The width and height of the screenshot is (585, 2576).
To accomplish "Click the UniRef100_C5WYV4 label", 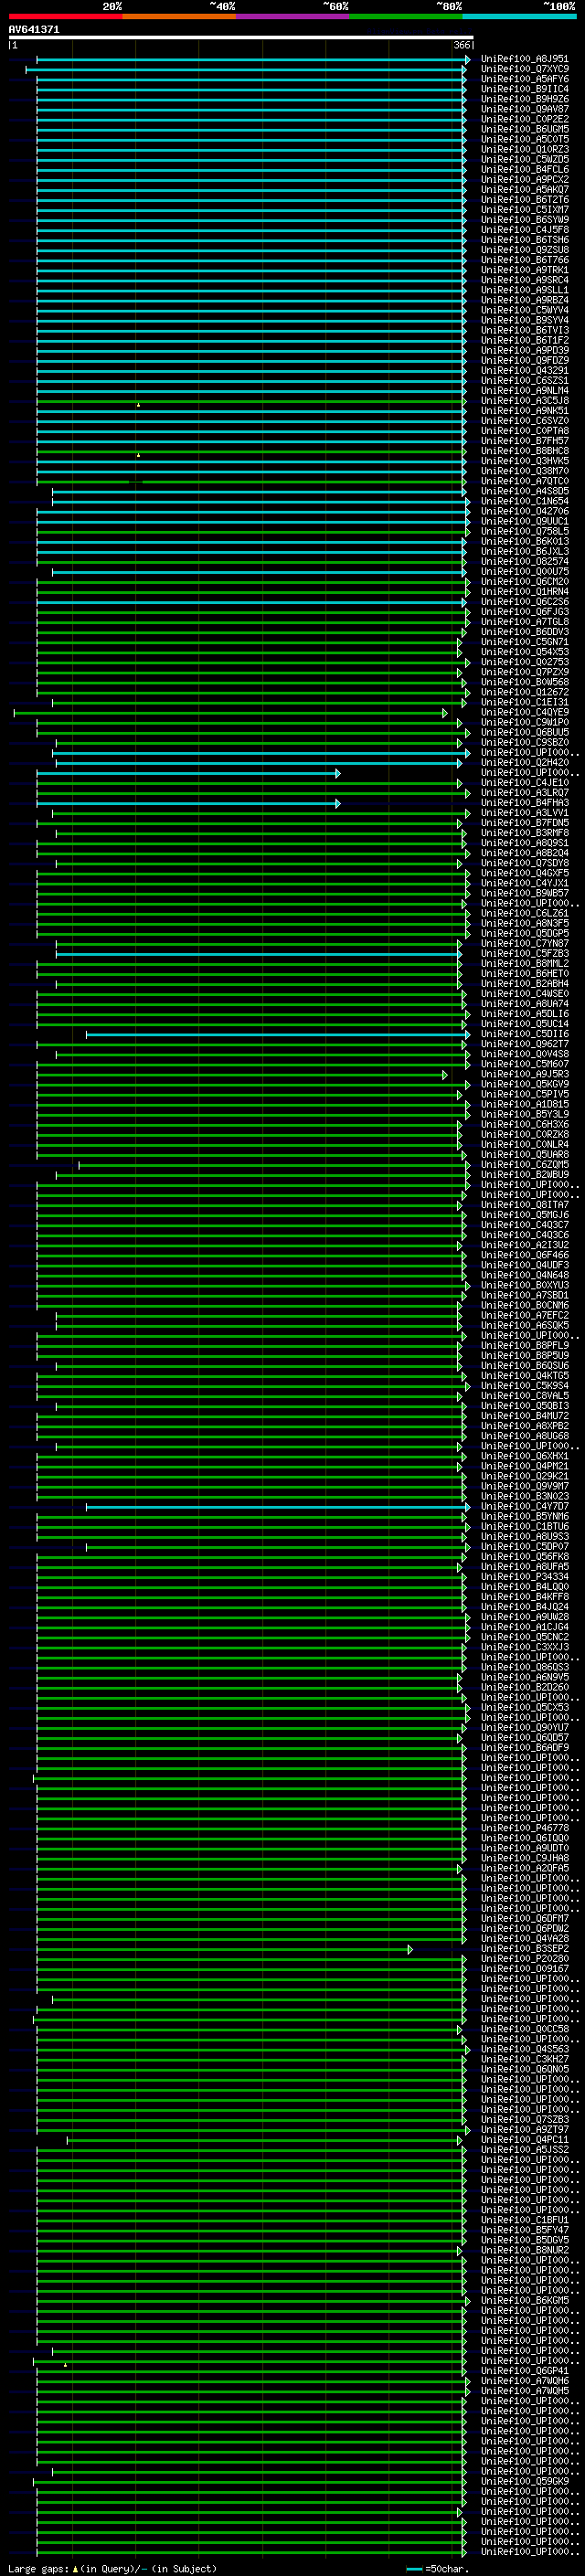I will pyautogui.click(x=525, y=310).
